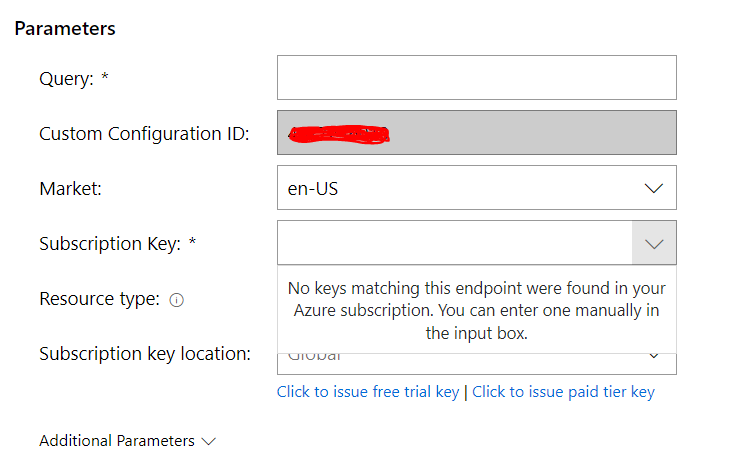Click the Parameters heading
The height and width of the screenshot is (468, 736).
click(65, 29)
